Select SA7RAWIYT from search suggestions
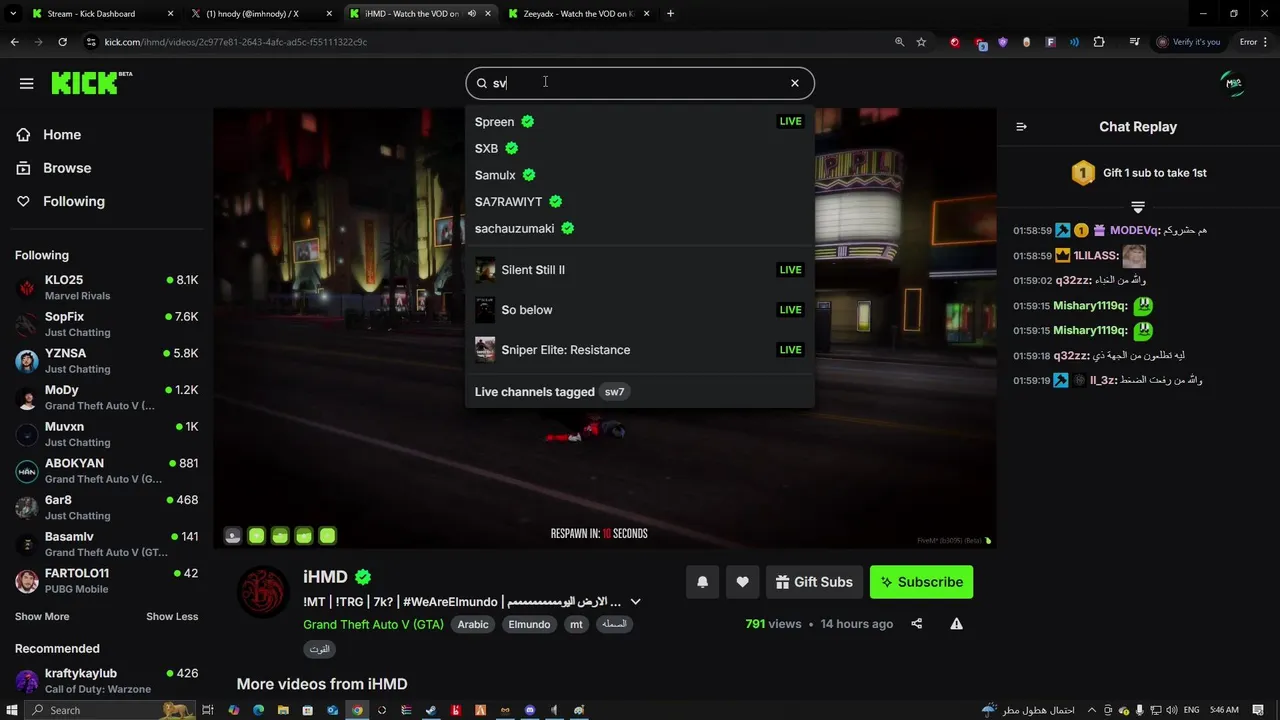 [x=639, y=202]
